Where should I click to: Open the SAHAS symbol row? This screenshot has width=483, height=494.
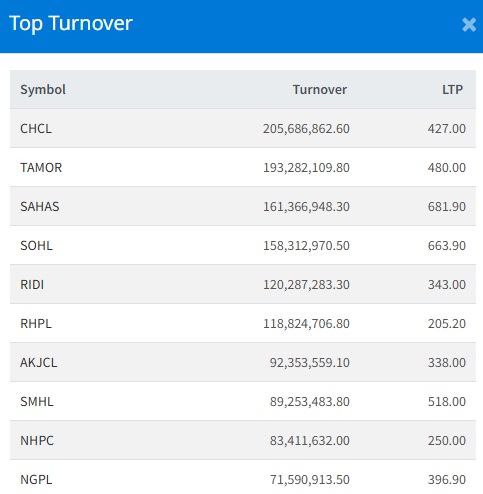[243, 207]
